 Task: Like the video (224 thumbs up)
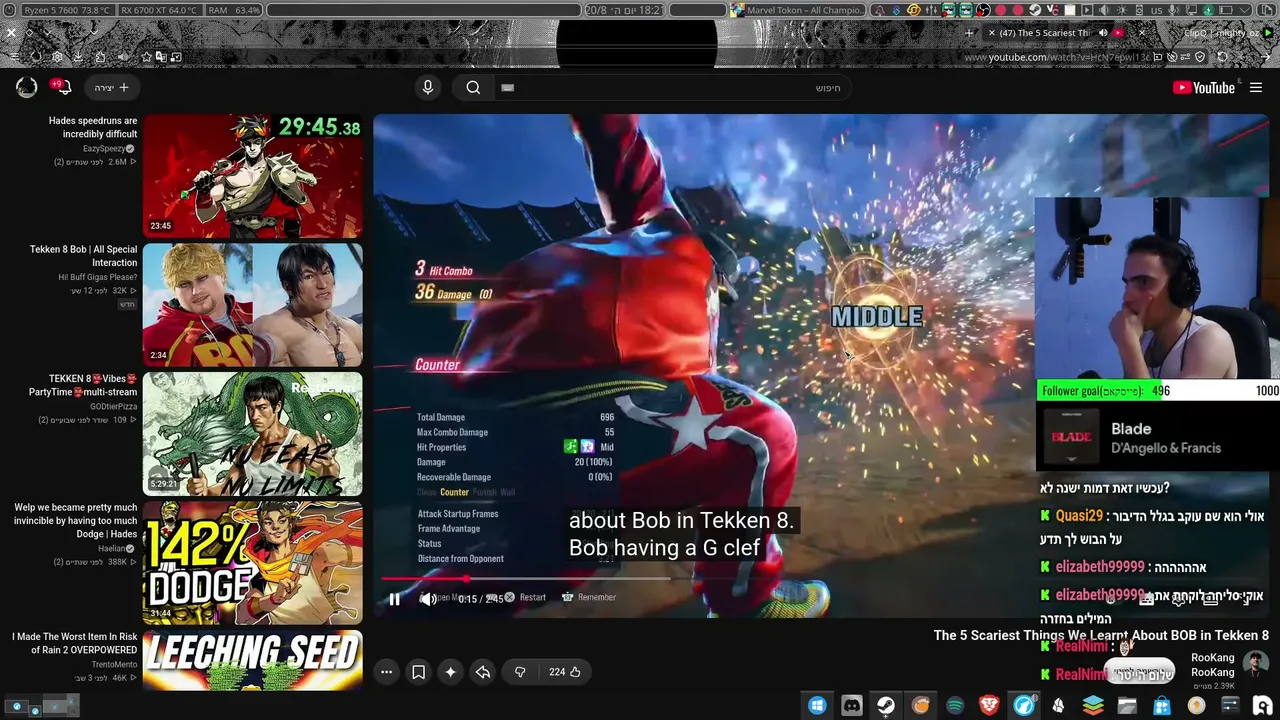pyautogui.click(x=565, y=672)
